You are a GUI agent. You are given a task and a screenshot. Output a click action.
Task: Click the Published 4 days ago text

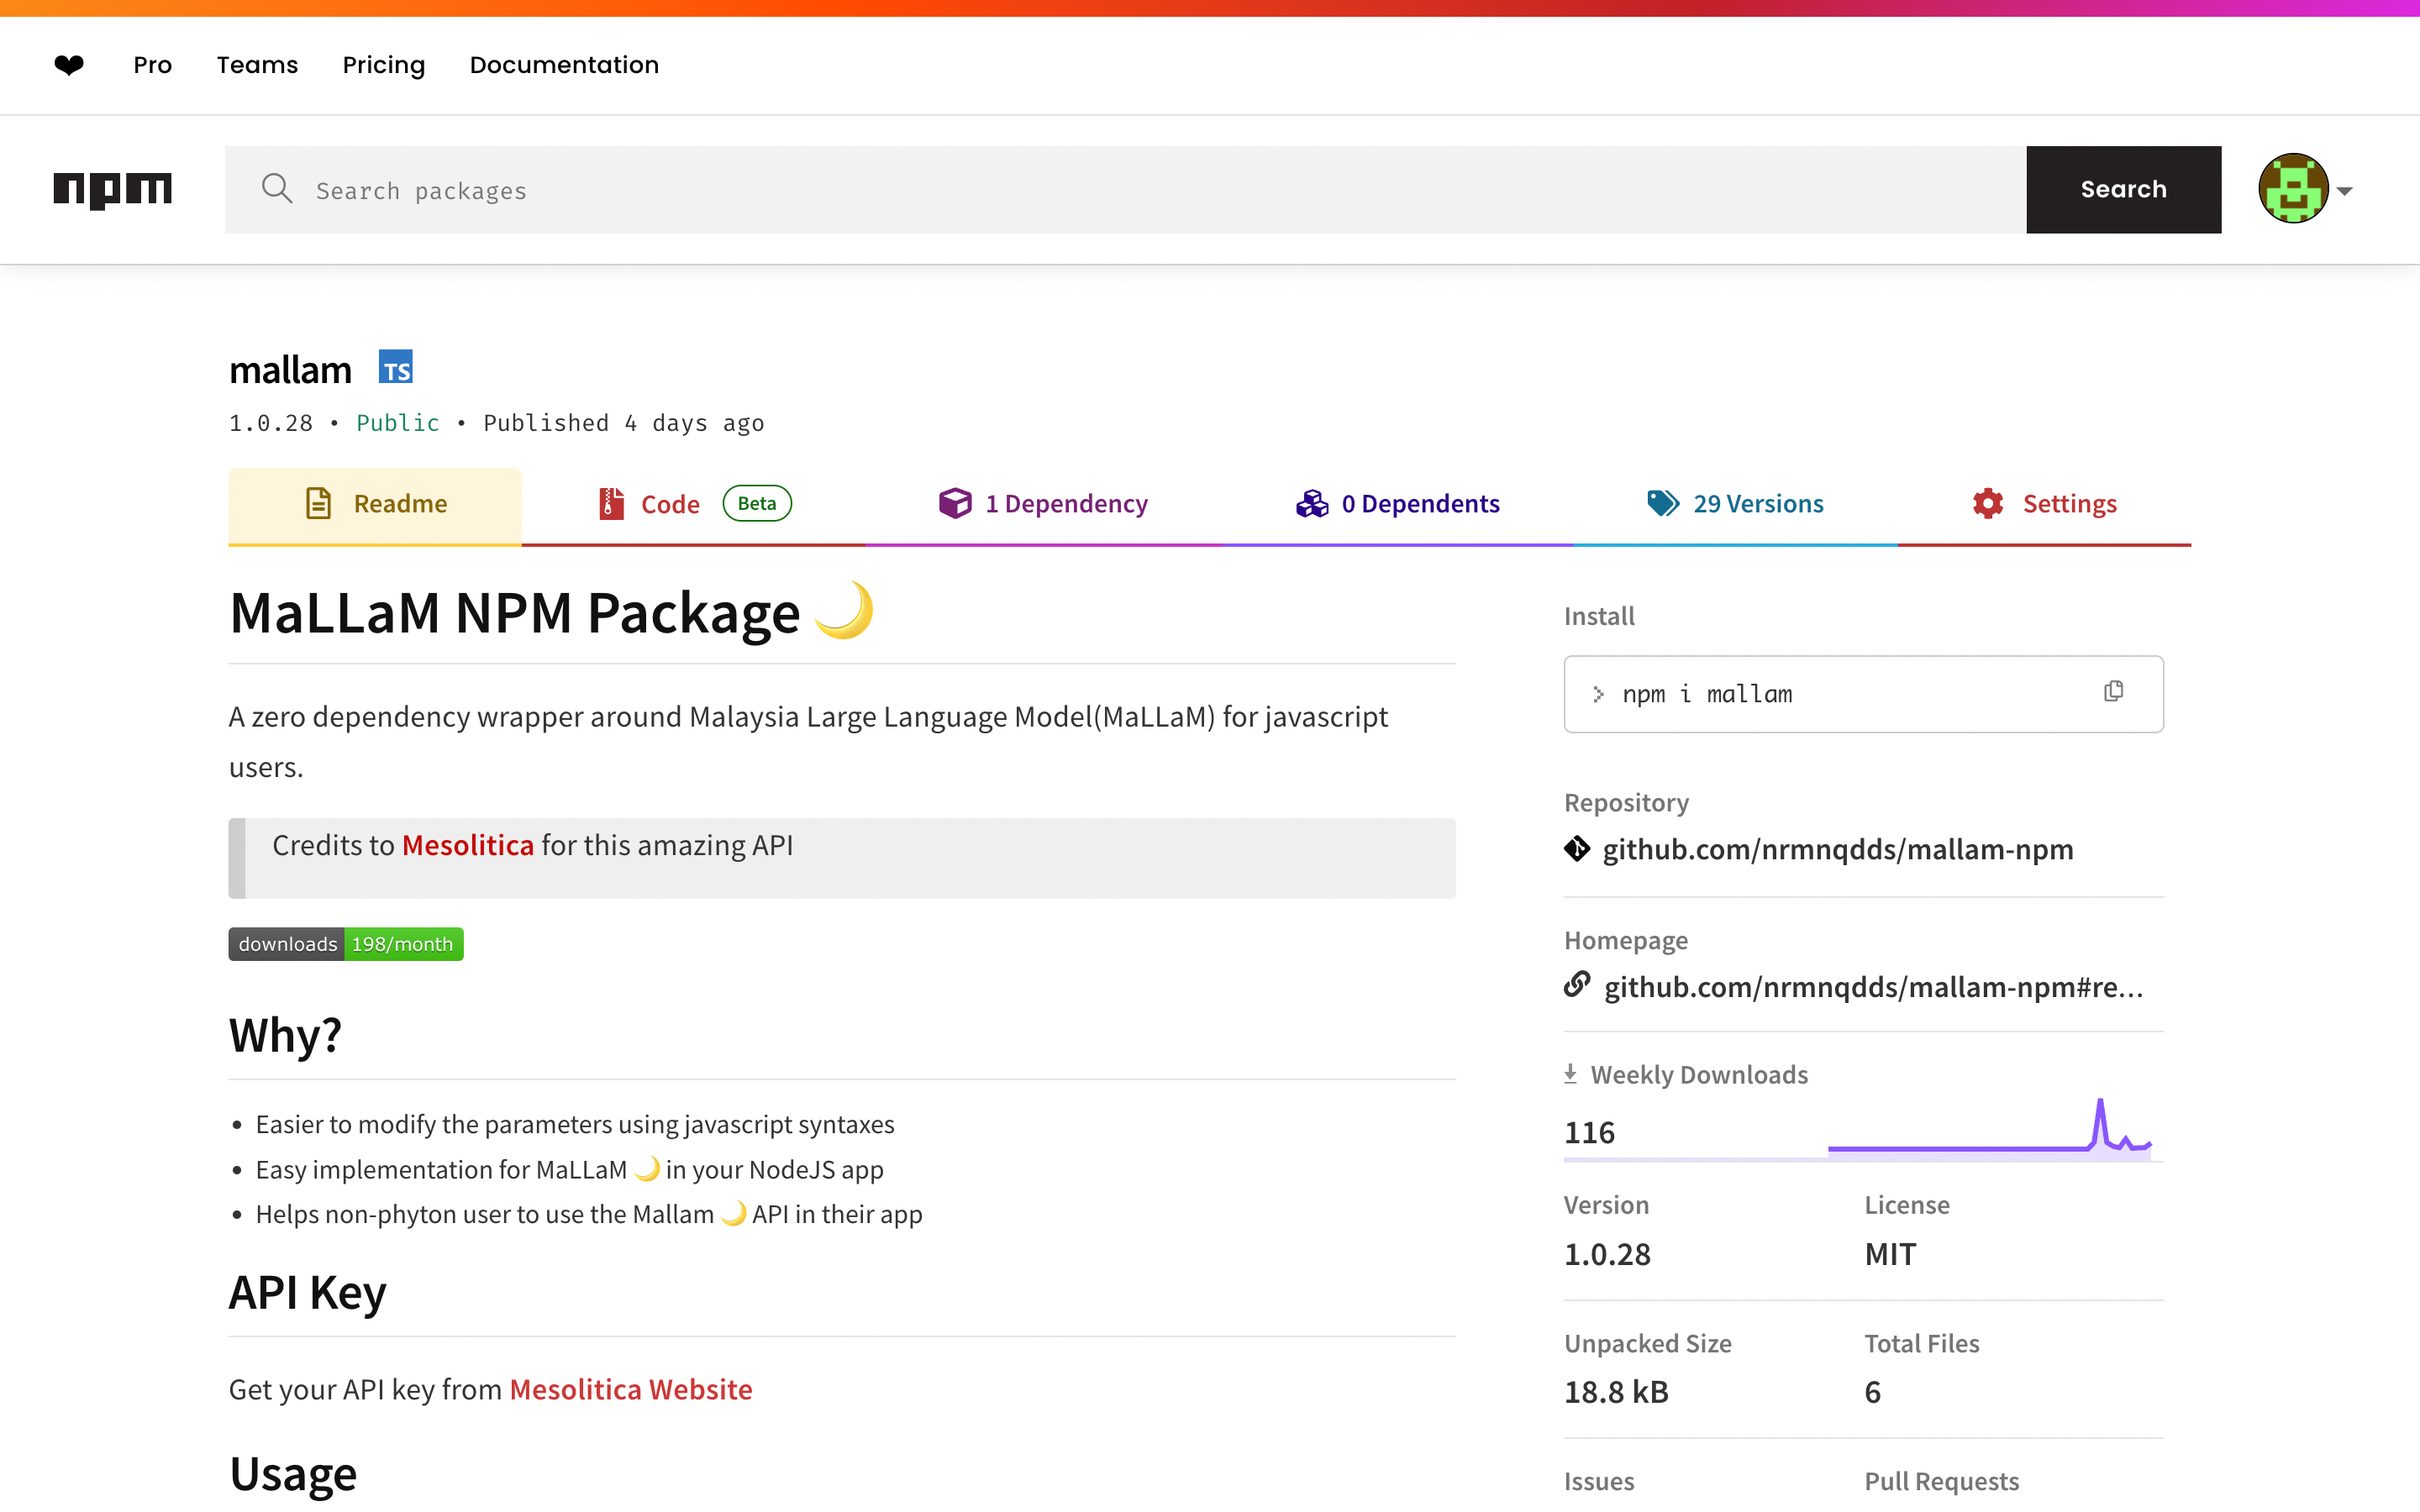coord(624,423)
